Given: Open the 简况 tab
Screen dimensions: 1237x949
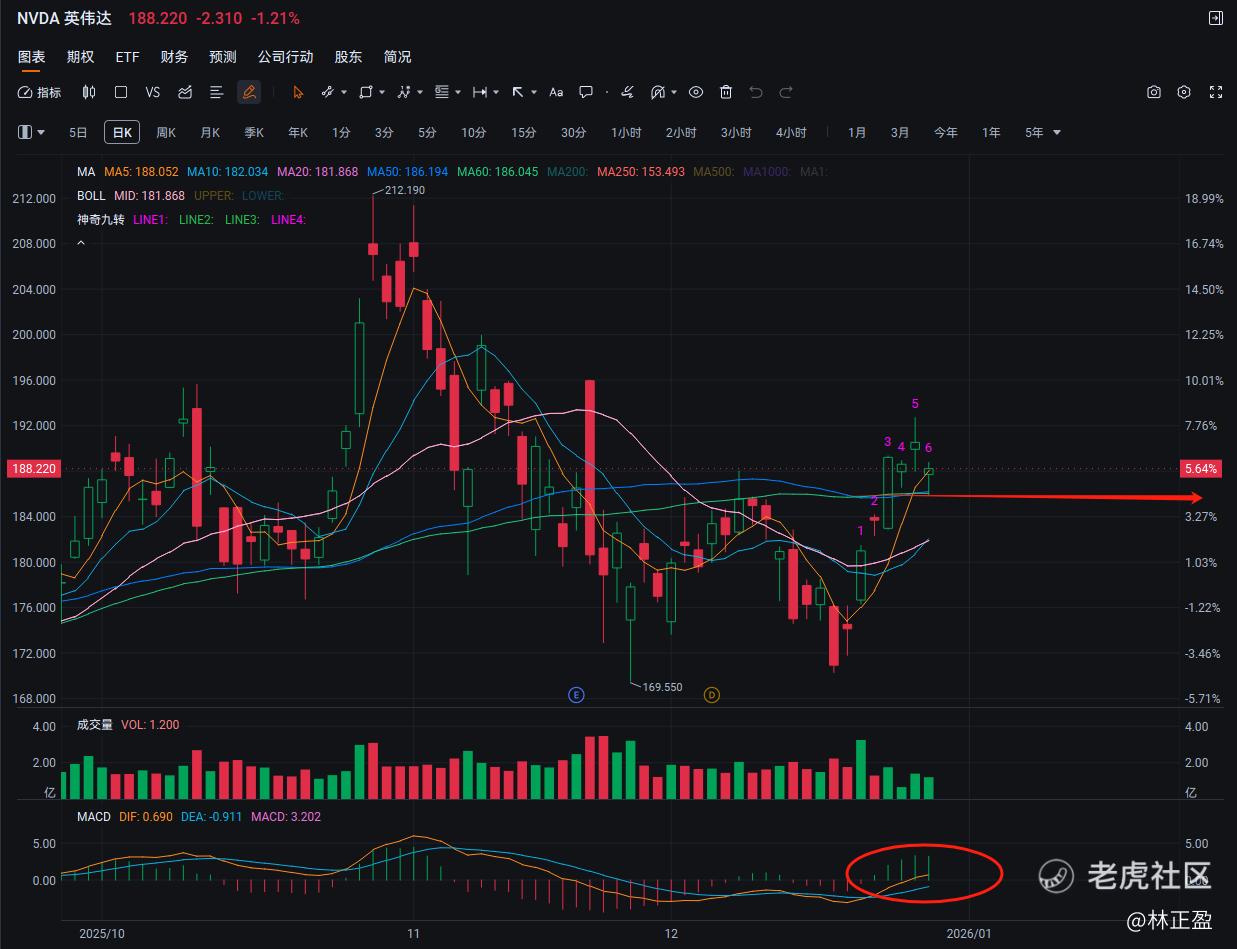Looking at the screenshot, I should coord(397,57).
